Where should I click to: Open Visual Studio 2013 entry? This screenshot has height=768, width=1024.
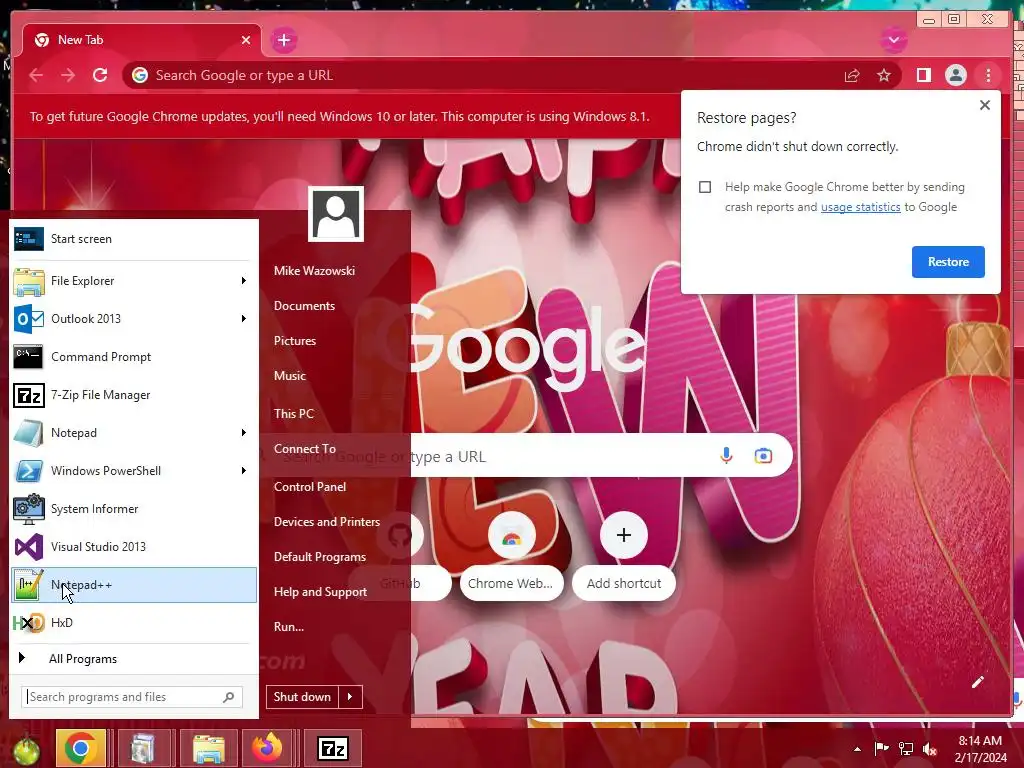coord(133,547)
